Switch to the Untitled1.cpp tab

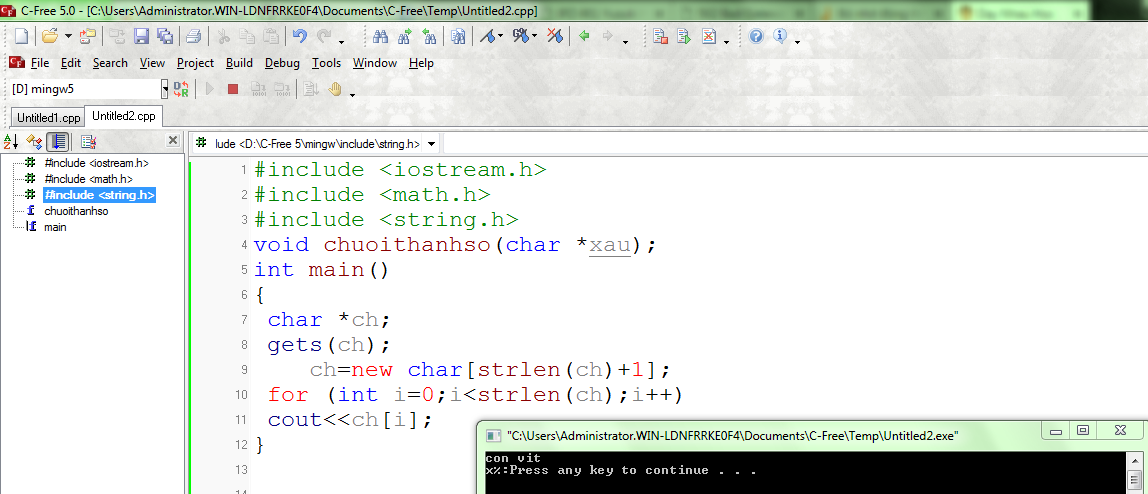48,117
